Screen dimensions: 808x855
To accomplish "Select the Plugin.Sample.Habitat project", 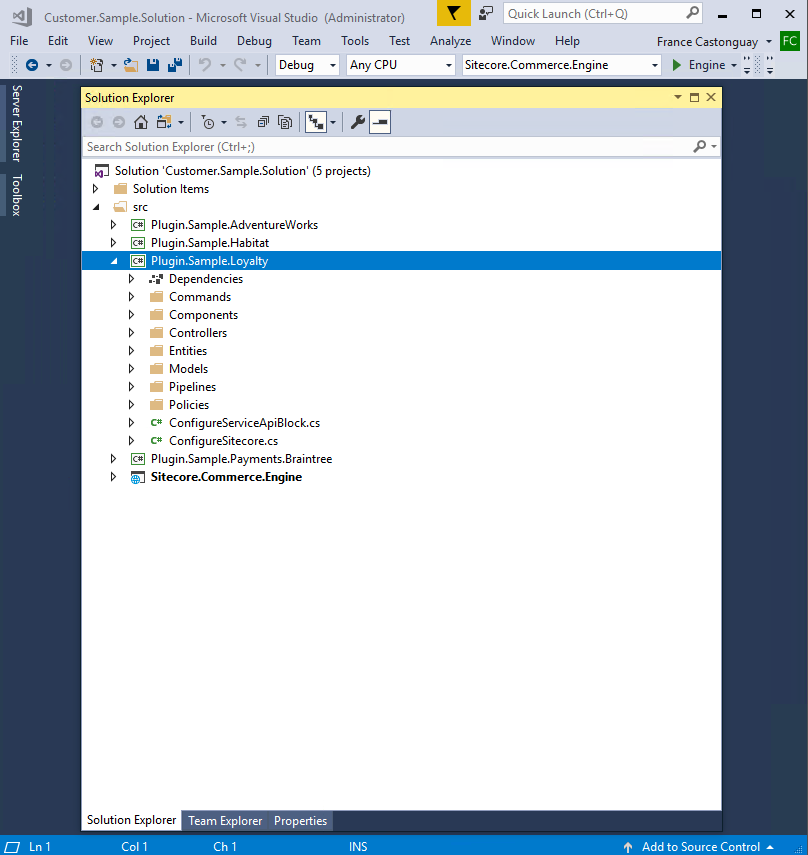I will click(x=210, y=243).
